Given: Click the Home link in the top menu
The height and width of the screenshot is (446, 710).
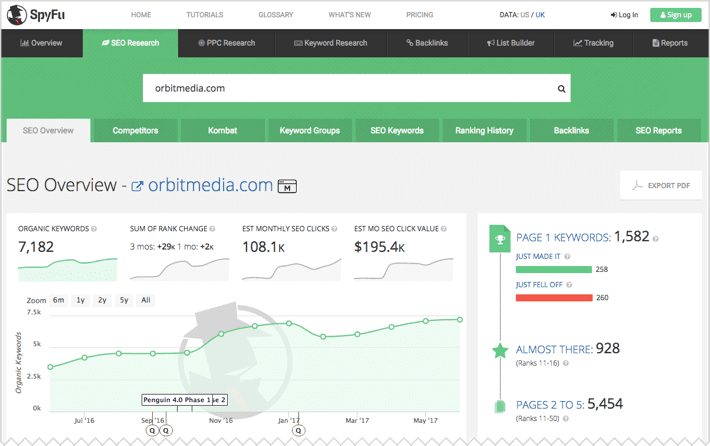Looking at the screenshot, I should 141,15.
